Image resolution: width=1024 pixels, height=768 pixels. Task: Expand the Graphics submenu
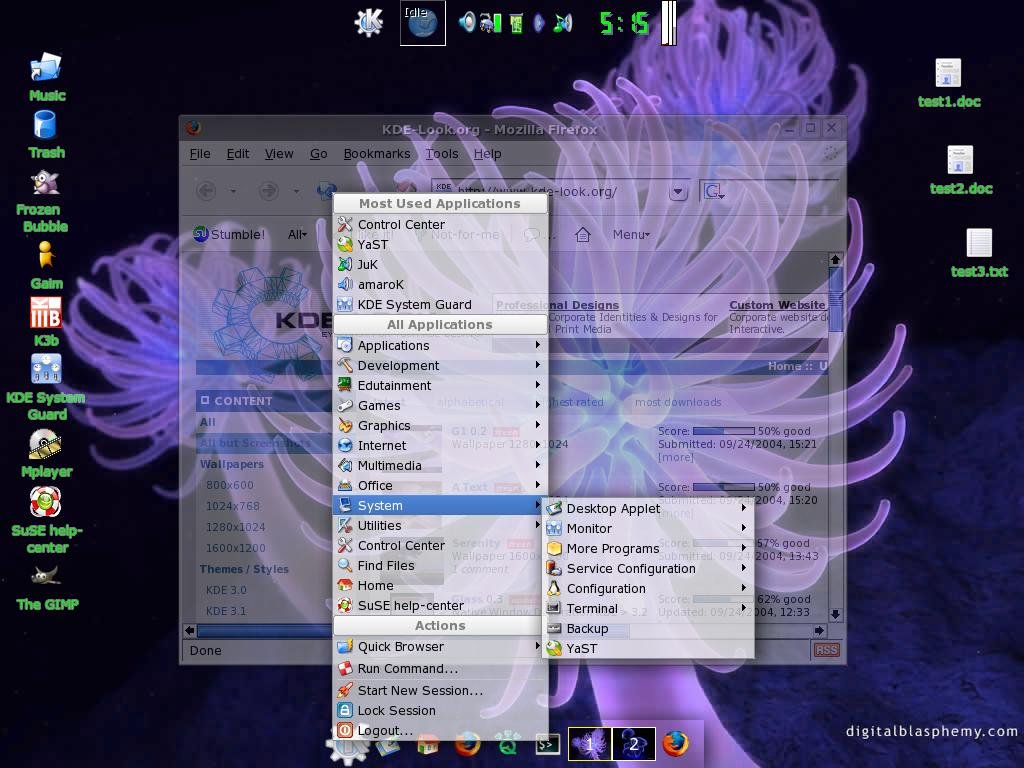click(440, 425)
